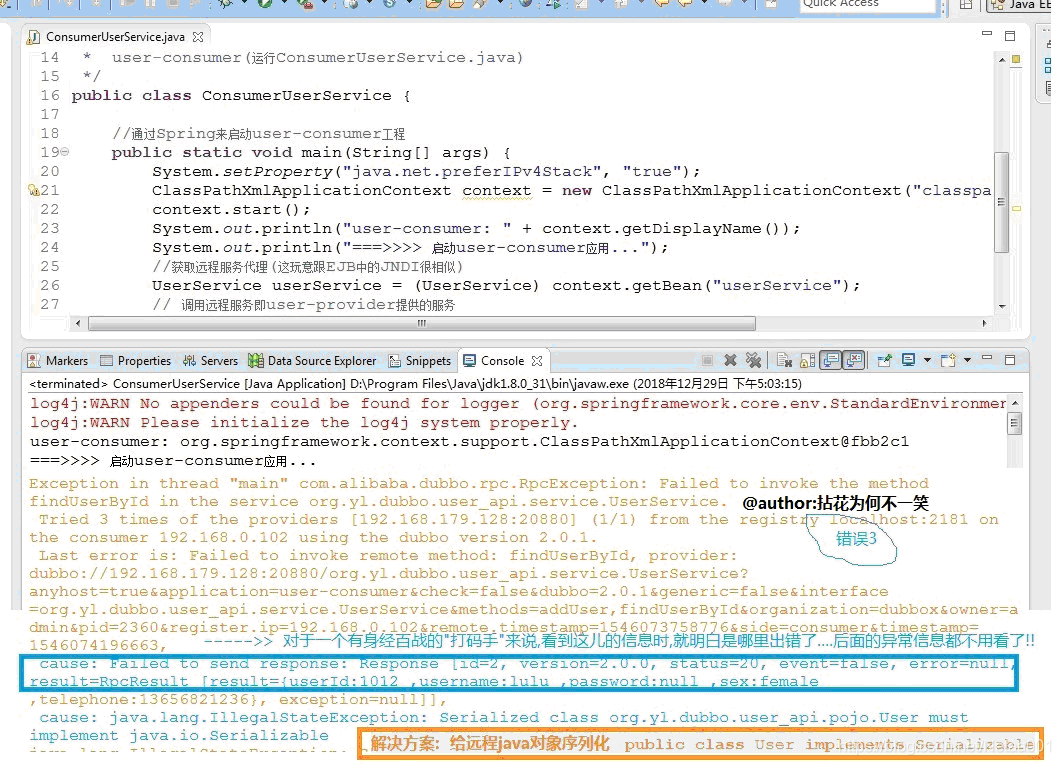Switch to the Markers tab
Screen dimensions: 1061x765
(58, 361)
